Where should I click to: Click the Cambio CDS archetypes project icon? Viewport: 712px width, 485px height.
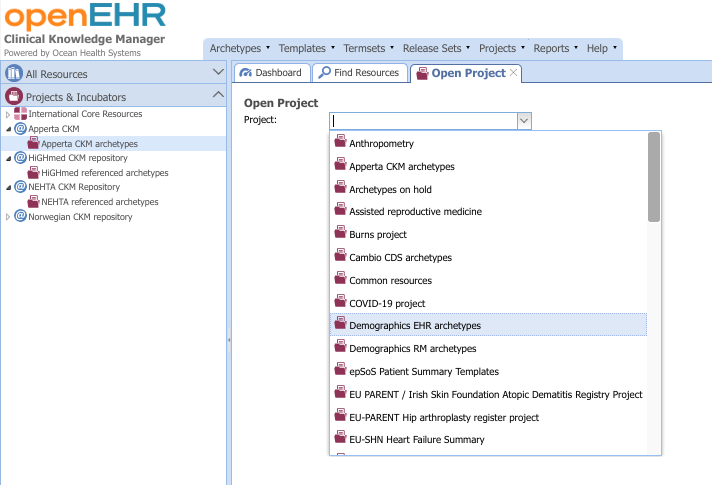(x=341, y=255)
